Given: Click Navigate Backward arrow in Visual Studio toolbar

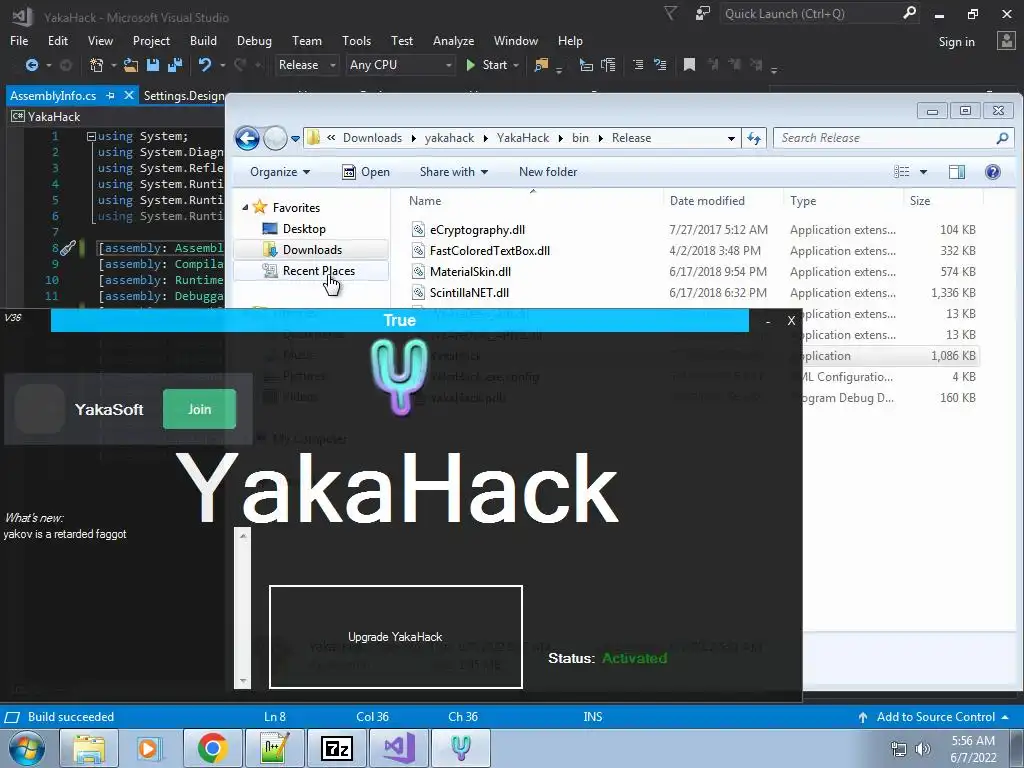Looking at the screenshot, I should 31,65.
